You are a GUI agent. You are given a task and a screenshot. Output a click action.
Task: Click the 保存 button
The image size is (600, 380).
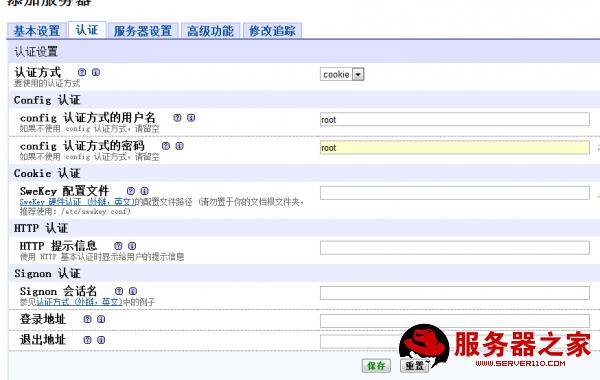(x=376, y=366)
